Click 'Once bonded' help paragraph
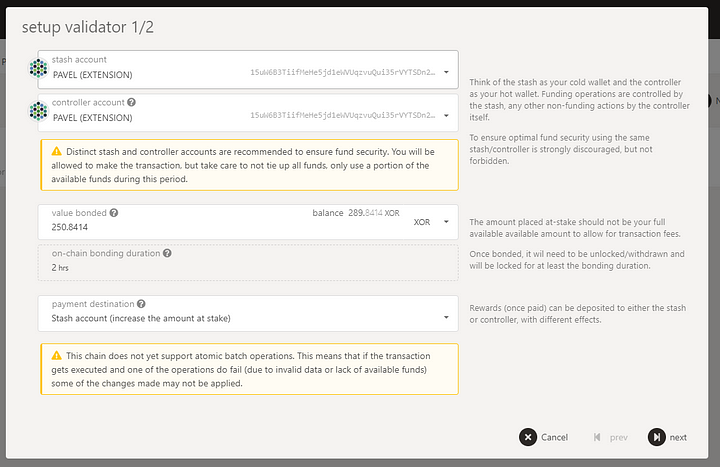This screenshot has height=467, width=720. (577, 259)
